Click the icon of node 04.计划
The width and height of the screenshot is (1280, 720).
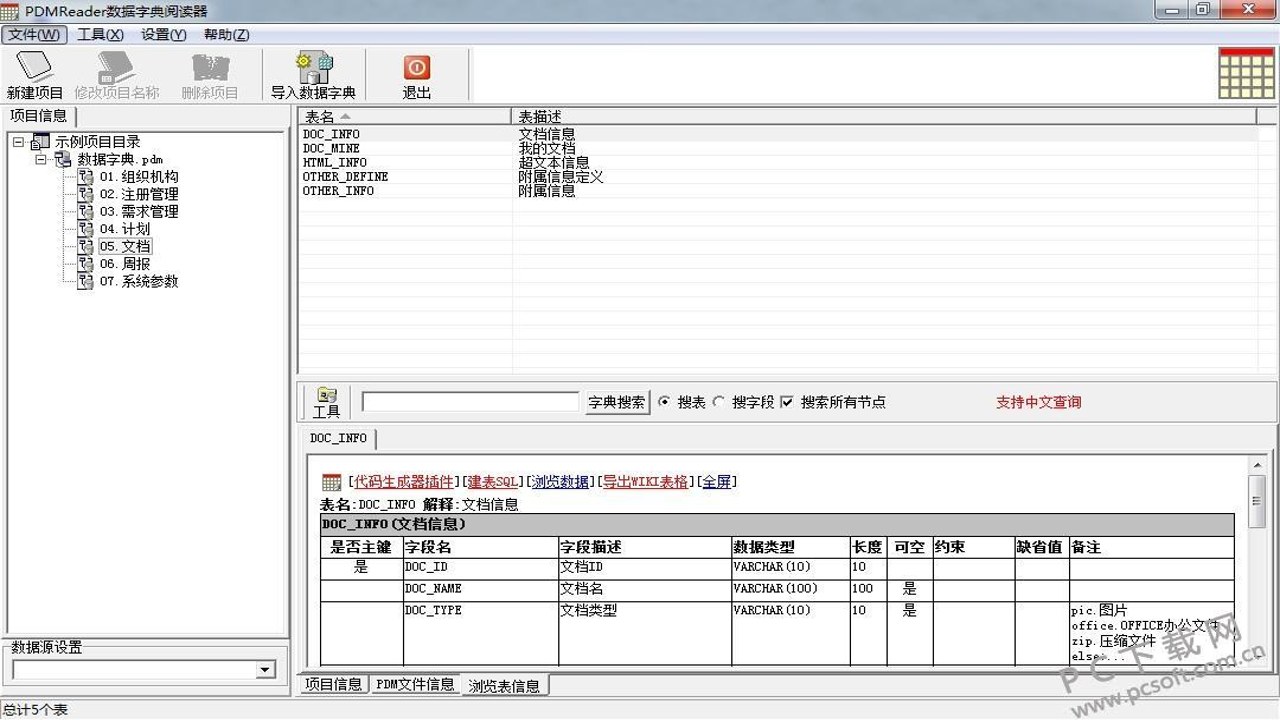pyautogui.click(x=86, y=229)
